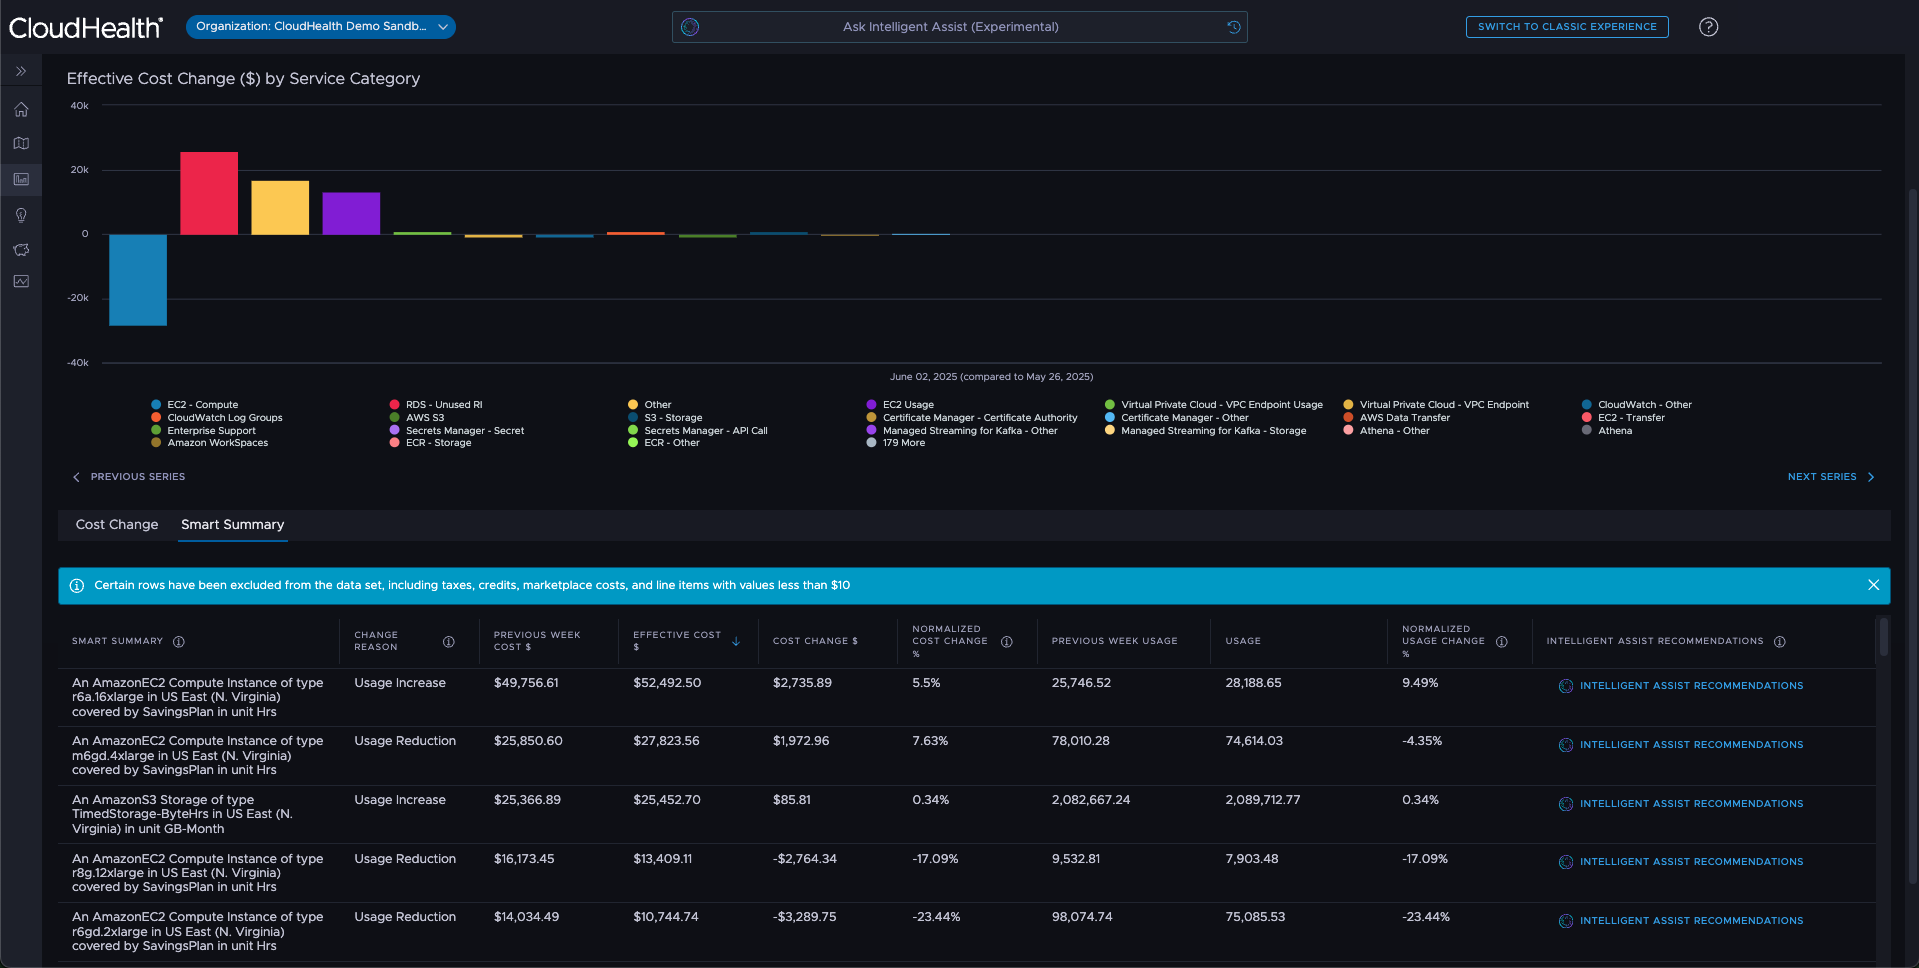Click info icon beside Normalized Cost Change header
1919x968 pixels.
pos(1007,642)
